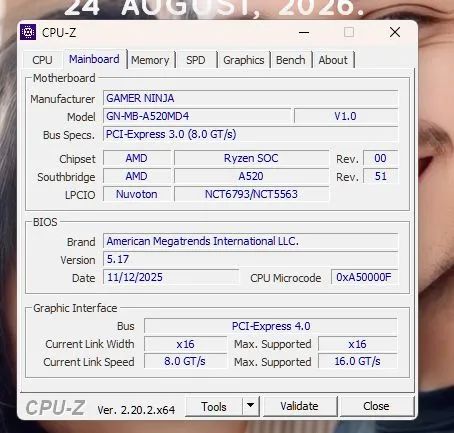Click the Manufacturer label
The image size is (454, 433).
pos(63,99)
